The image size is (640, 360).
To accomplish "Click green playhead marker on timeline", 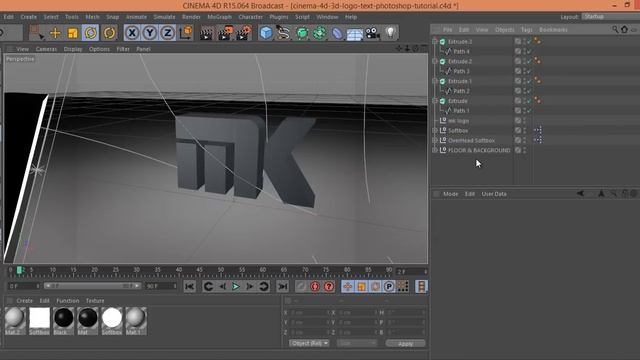I will (x=19, y=270).
